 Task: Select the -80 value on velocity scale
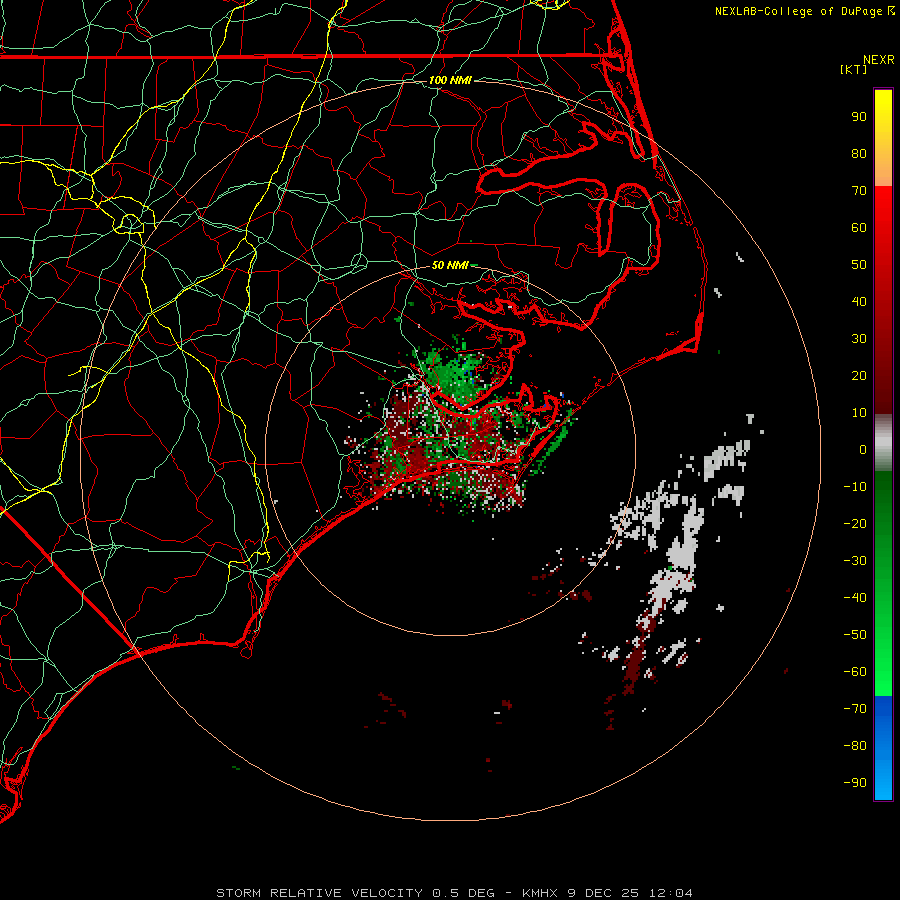(855, 746)
